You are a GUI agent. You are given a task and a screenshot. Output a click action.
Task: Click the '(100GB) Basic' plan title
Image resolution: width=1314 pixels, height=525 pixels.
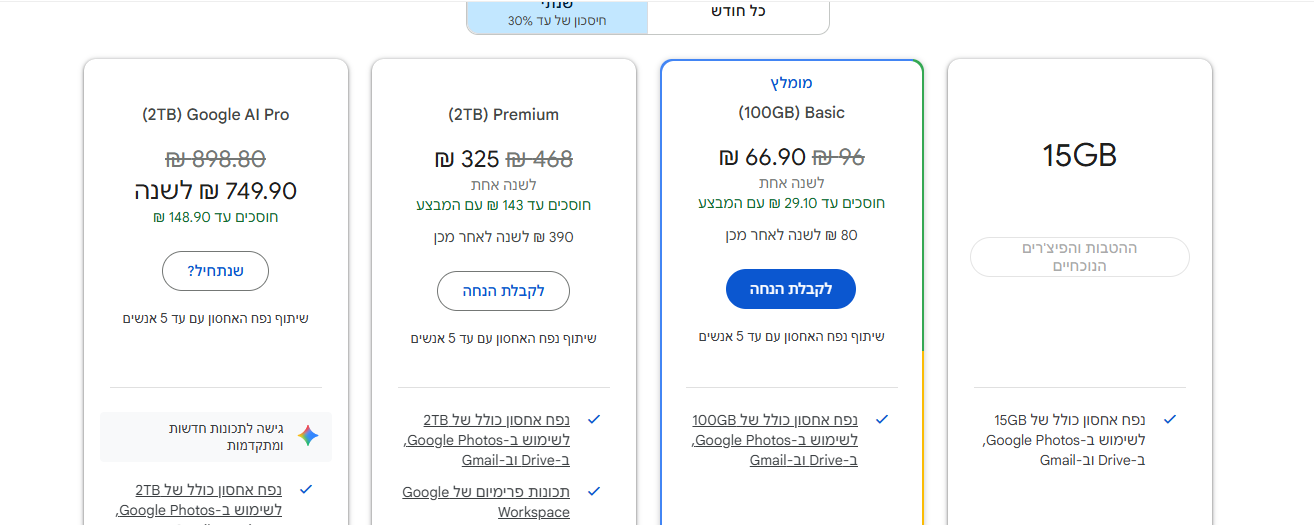click(x=791, y=112)
